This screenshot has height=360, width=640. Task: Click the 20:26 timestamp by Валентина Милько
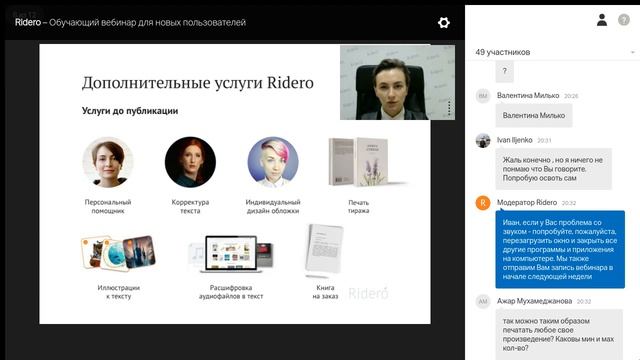[571, 96]
